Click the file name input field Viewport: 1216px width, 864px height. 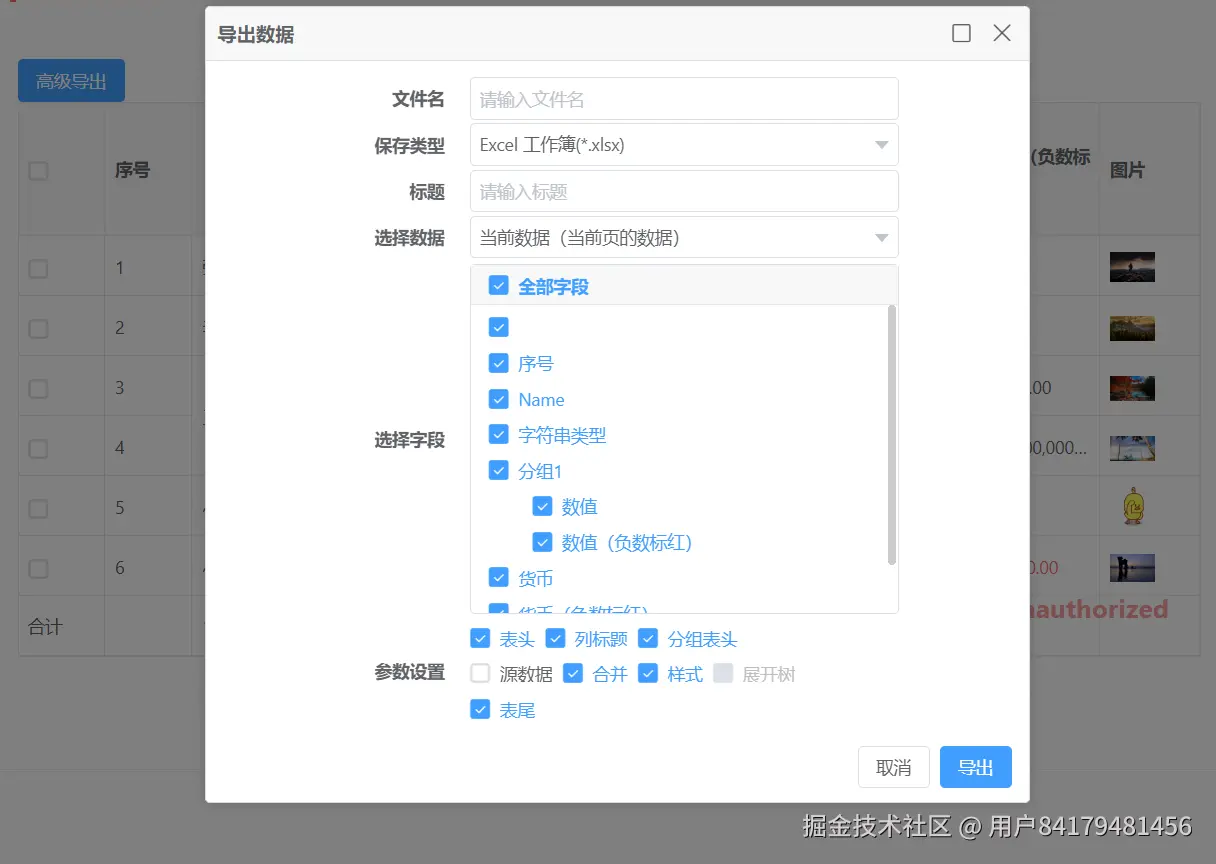point(684,98)
